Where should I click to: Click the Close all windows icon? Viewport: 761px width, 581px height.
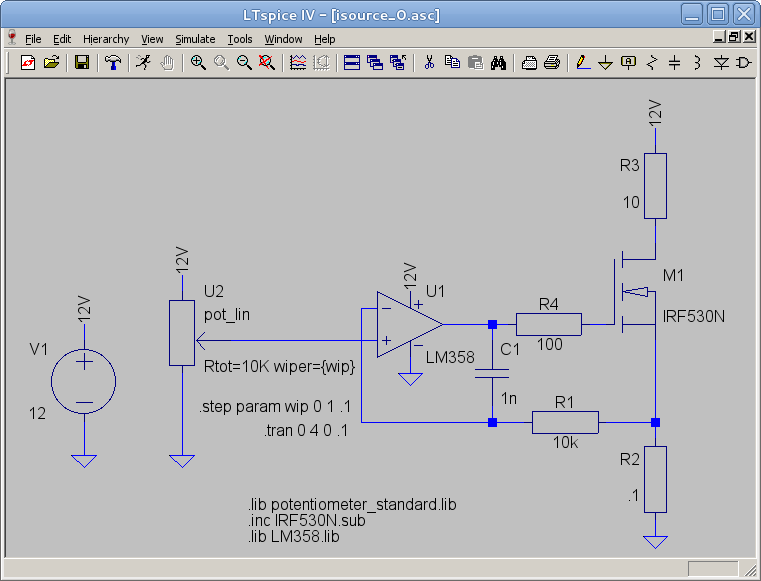[x=398, y=63]
